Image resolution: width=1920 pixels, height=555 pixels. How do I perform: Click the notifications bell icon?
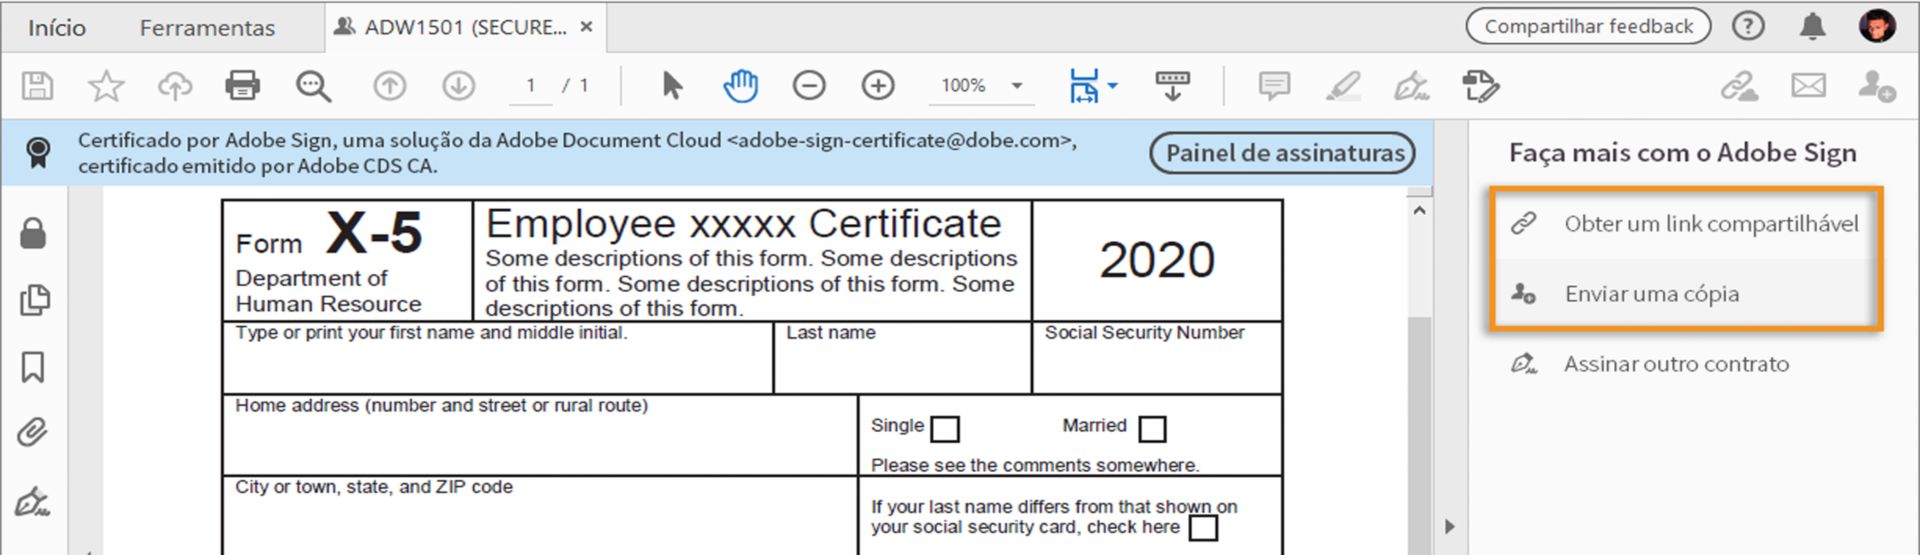tap(1812, 27)
